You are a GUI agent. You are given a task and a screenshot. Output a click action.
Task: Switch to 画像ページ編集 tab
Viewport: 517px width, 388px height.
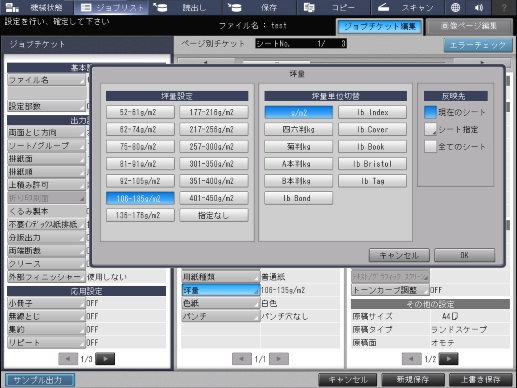point(469,26)
